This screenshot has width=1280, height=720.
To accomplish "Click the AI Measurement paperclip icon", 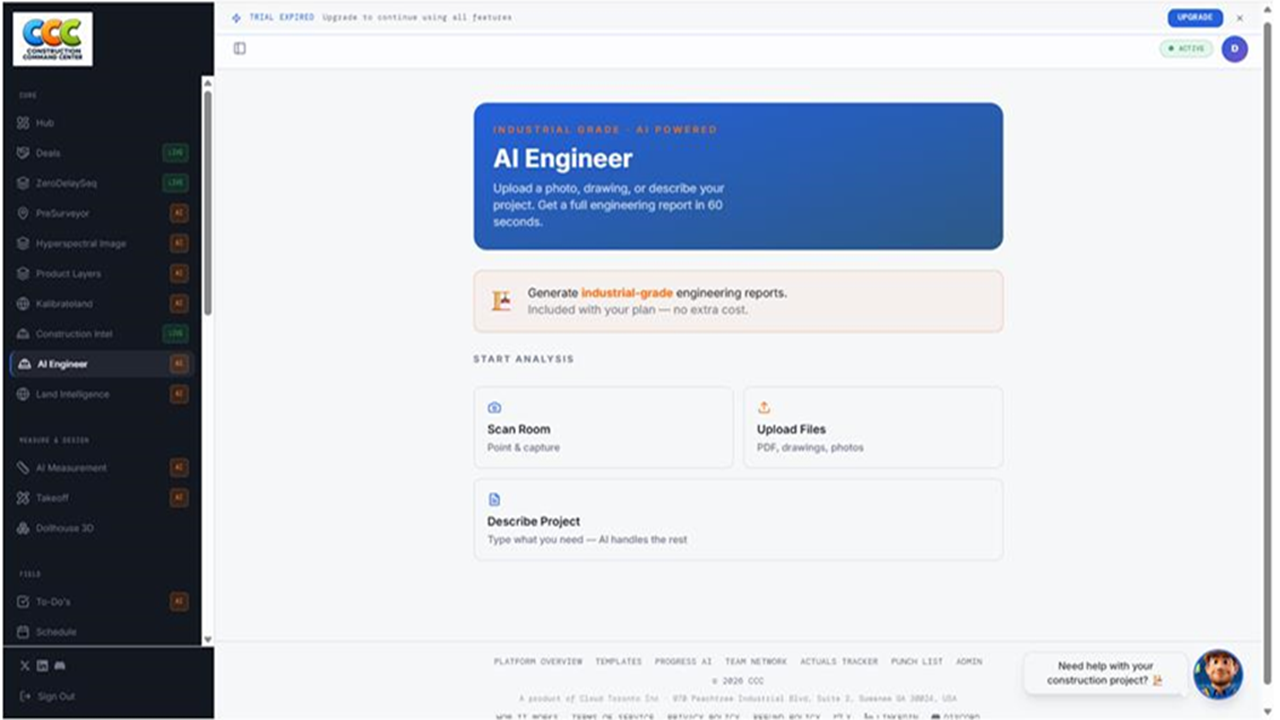I will pos(24,468).
